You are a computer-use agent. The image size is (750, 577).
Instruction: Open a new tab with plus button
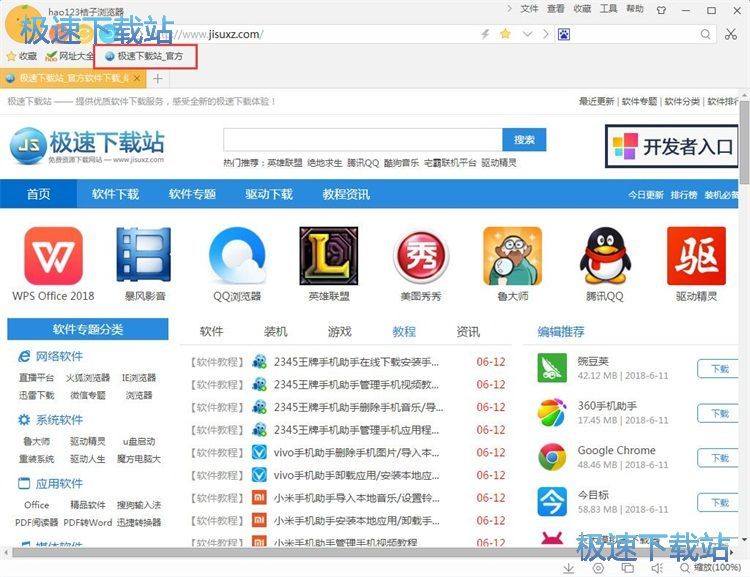click(x=158, y=78)
